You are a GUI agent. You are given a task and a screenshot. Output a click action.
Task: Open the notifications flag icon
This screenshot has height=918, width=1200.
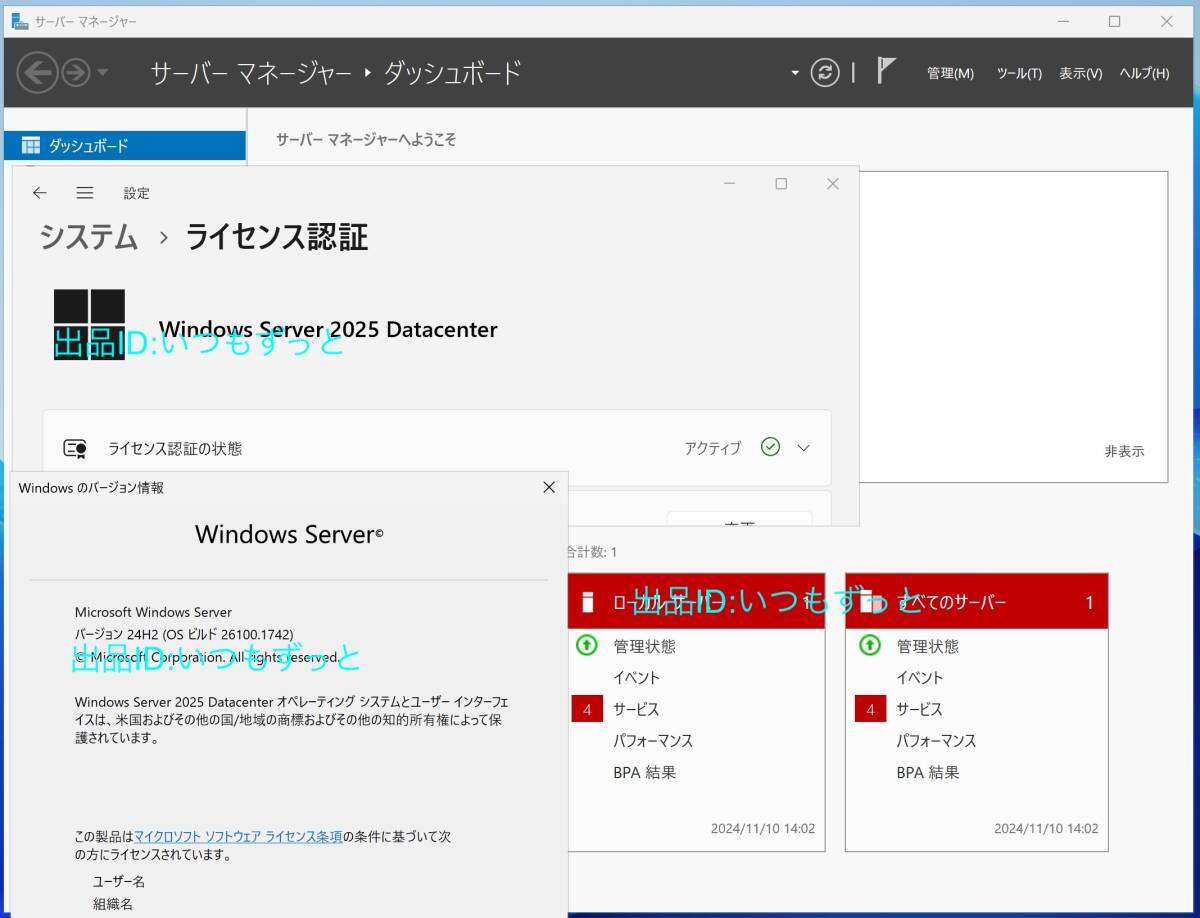(886, 71)
